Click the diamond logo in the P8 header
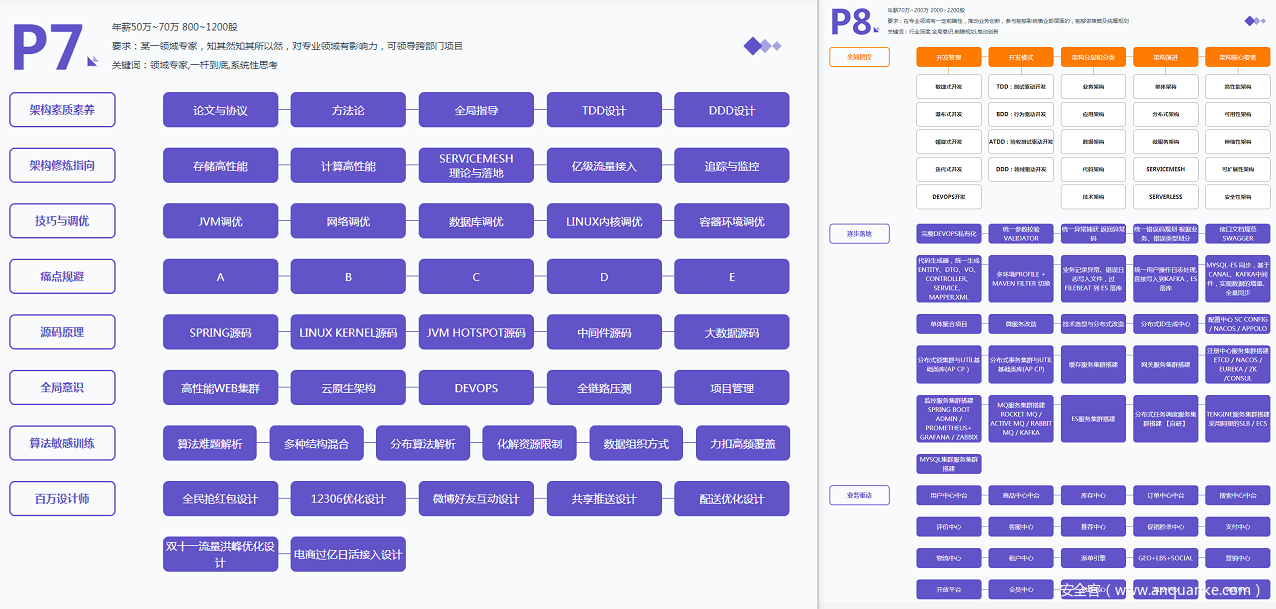This screenshot has height=609, width=1276. (x=1254, y=21)
